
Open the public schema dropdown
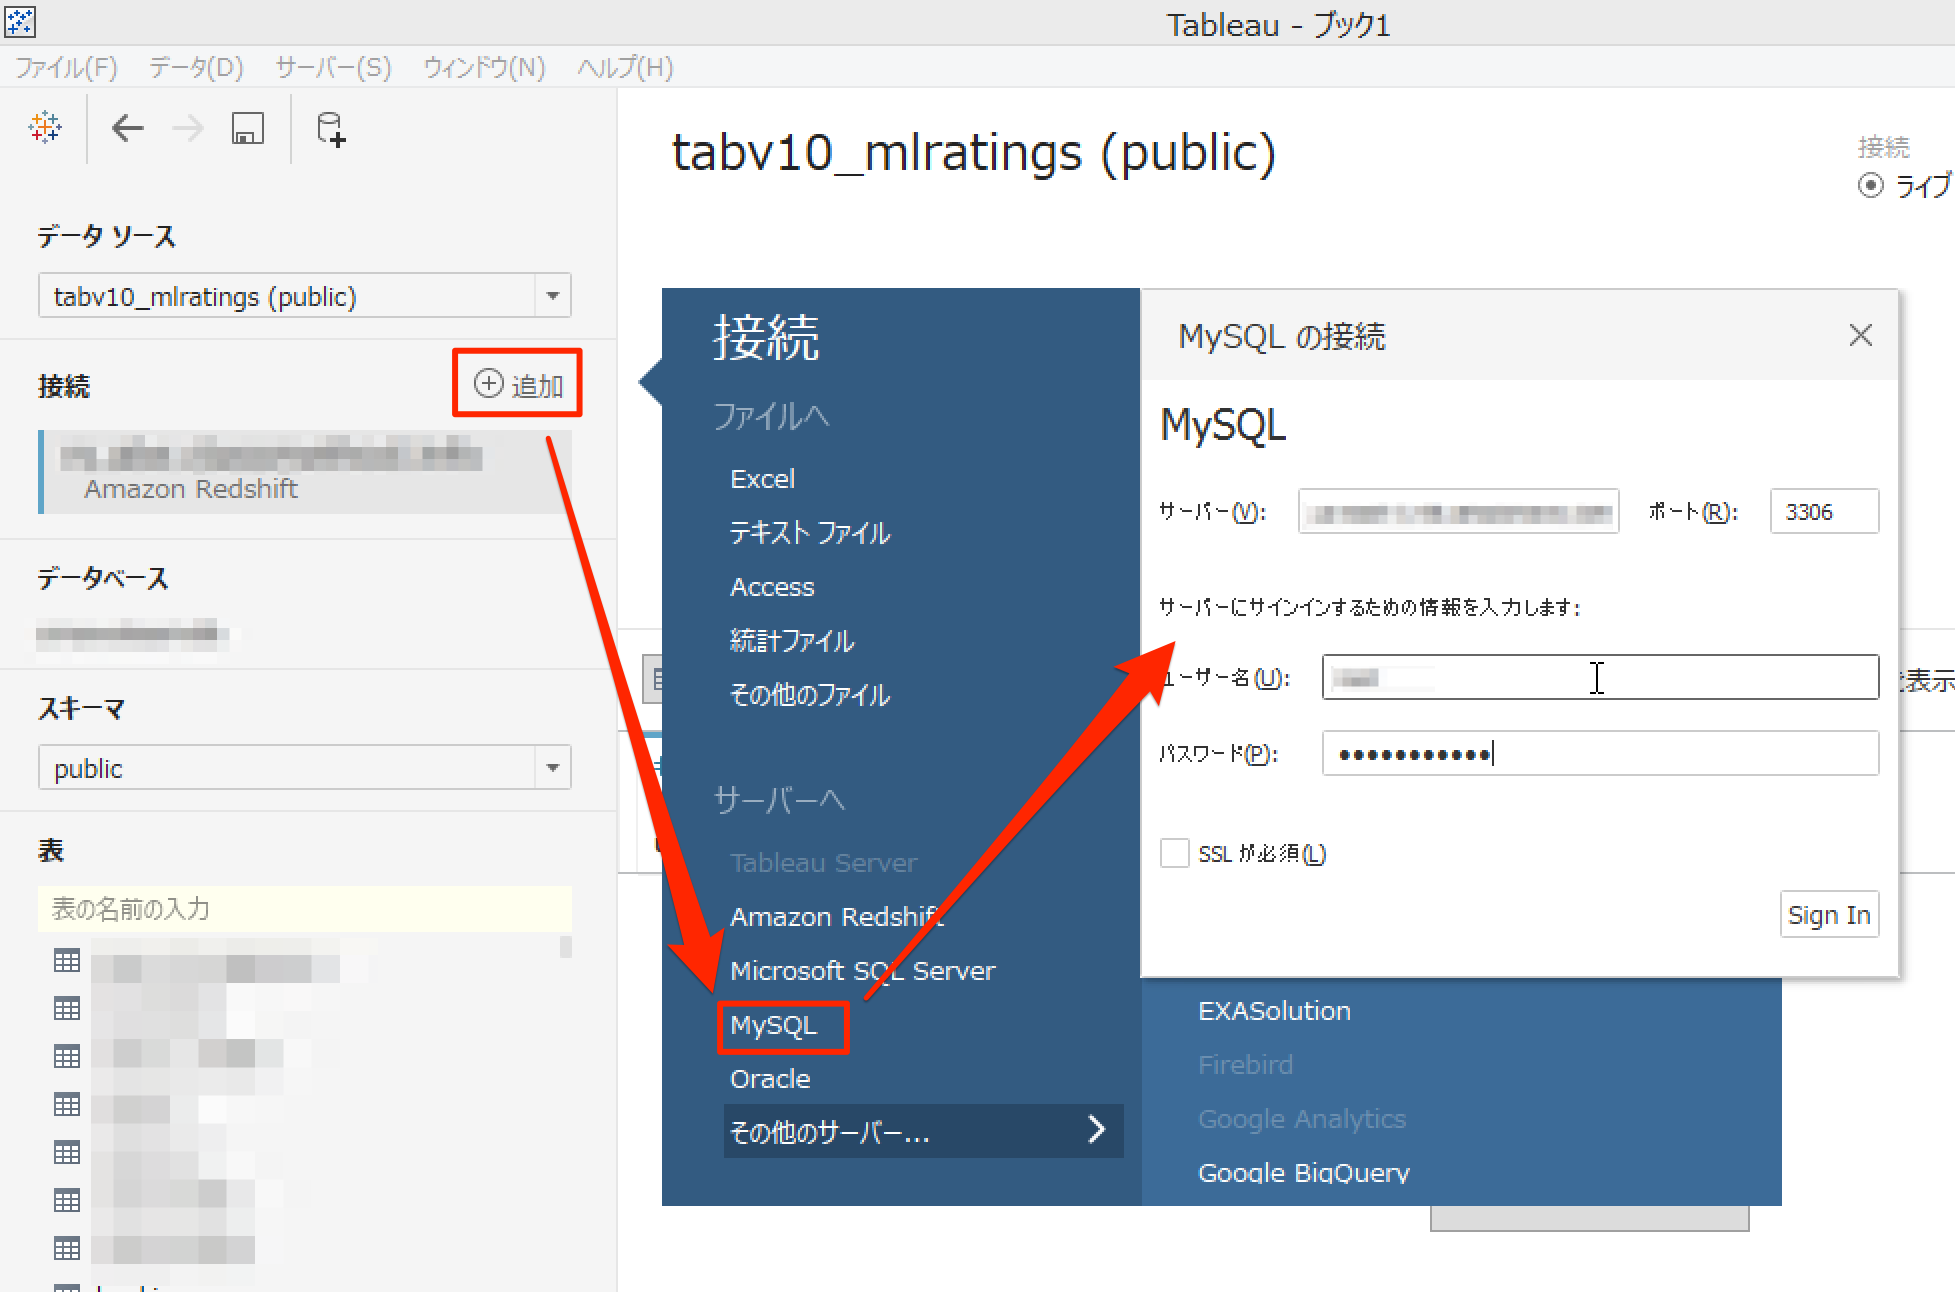click(553, 767)
